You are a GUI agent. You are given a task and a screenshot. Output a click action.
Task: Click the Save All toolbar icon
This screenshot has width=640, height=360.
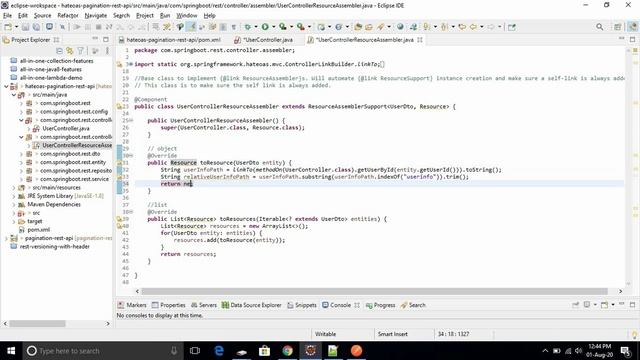pos(36,27)
